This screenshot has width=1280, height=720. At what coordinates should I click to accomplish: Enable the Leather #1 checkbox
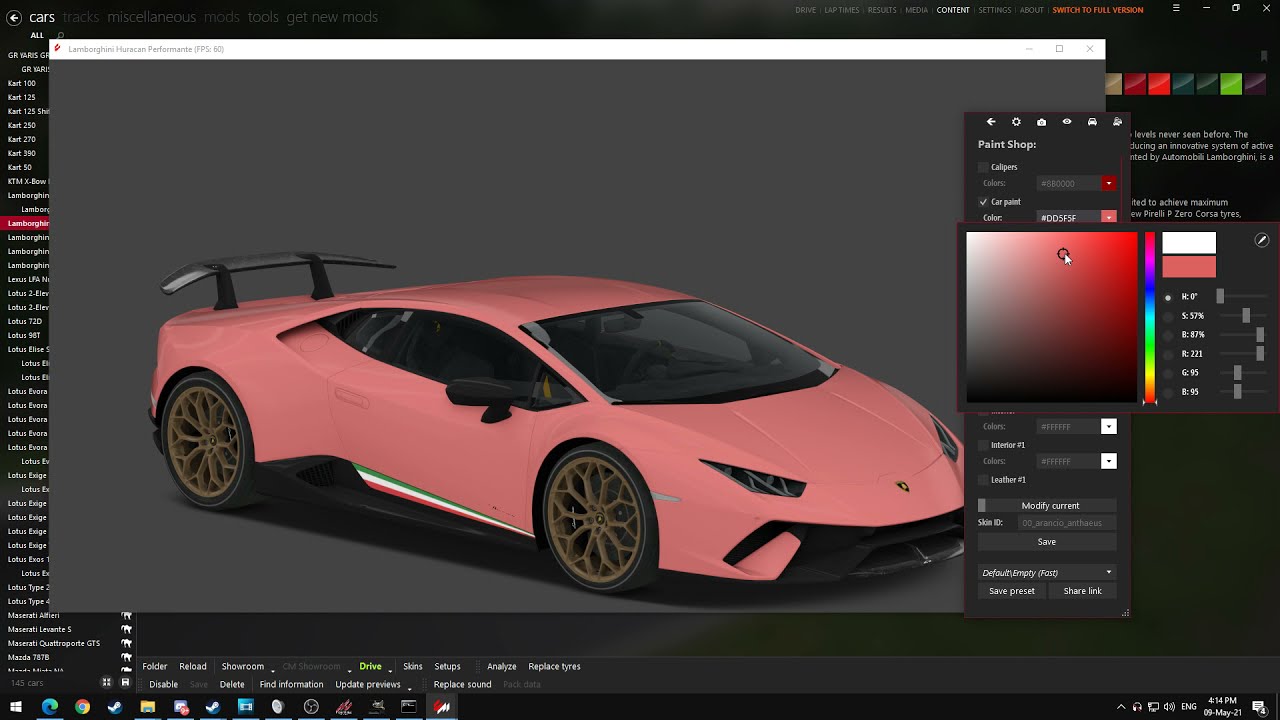983,480
